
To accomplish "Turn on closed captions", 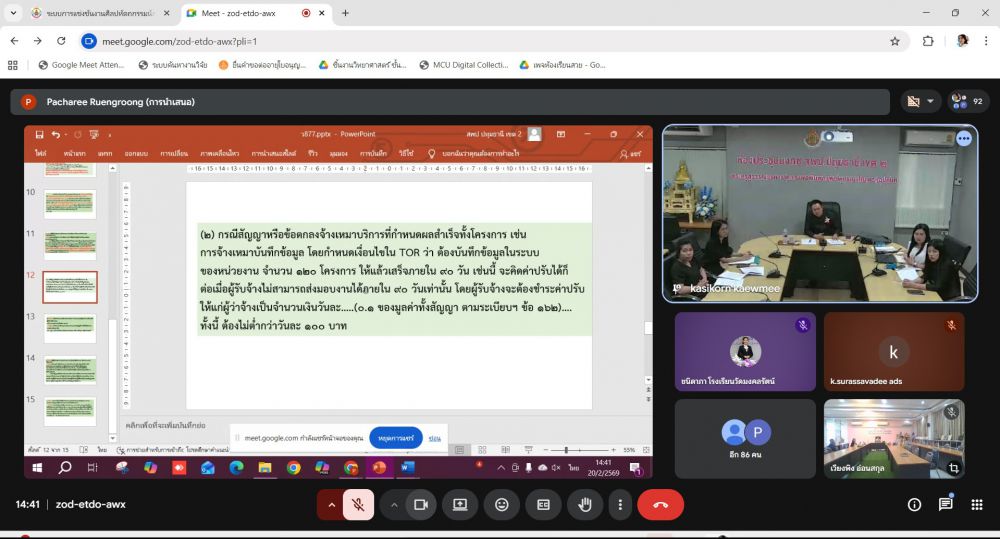I will pos(543,505).
